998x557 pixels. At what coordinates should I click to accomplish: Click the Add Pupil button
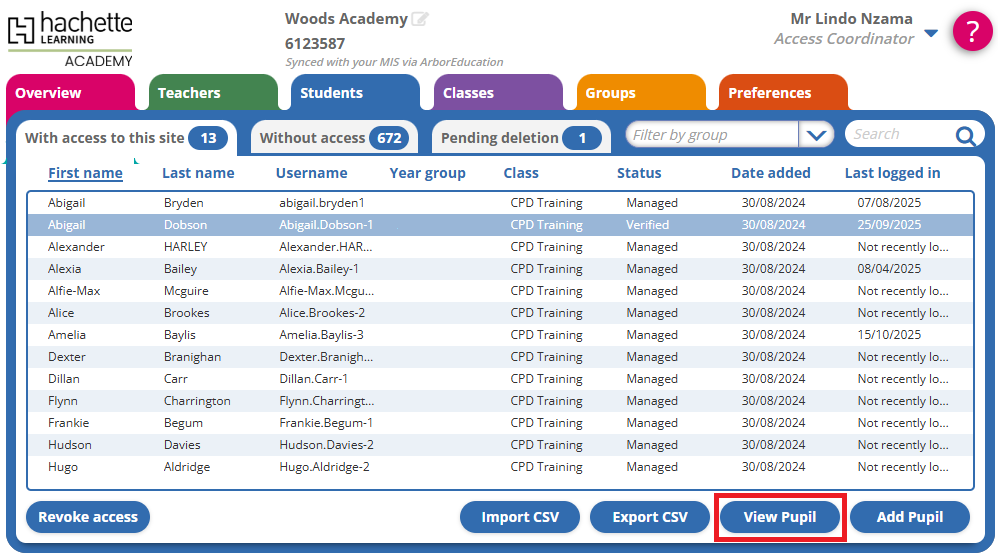[909, 517]
